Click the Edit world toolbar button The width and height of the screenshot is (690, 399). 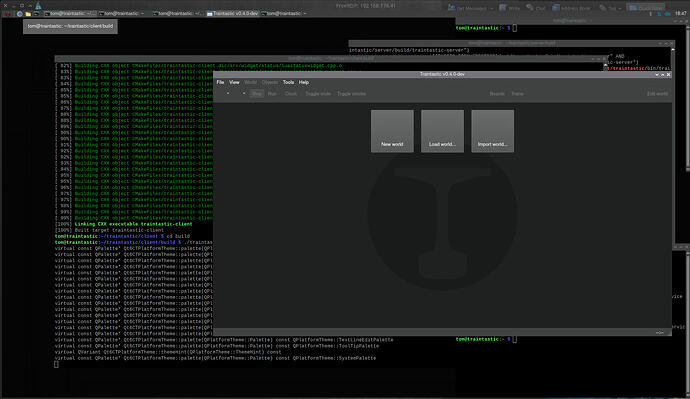(657, 94)
